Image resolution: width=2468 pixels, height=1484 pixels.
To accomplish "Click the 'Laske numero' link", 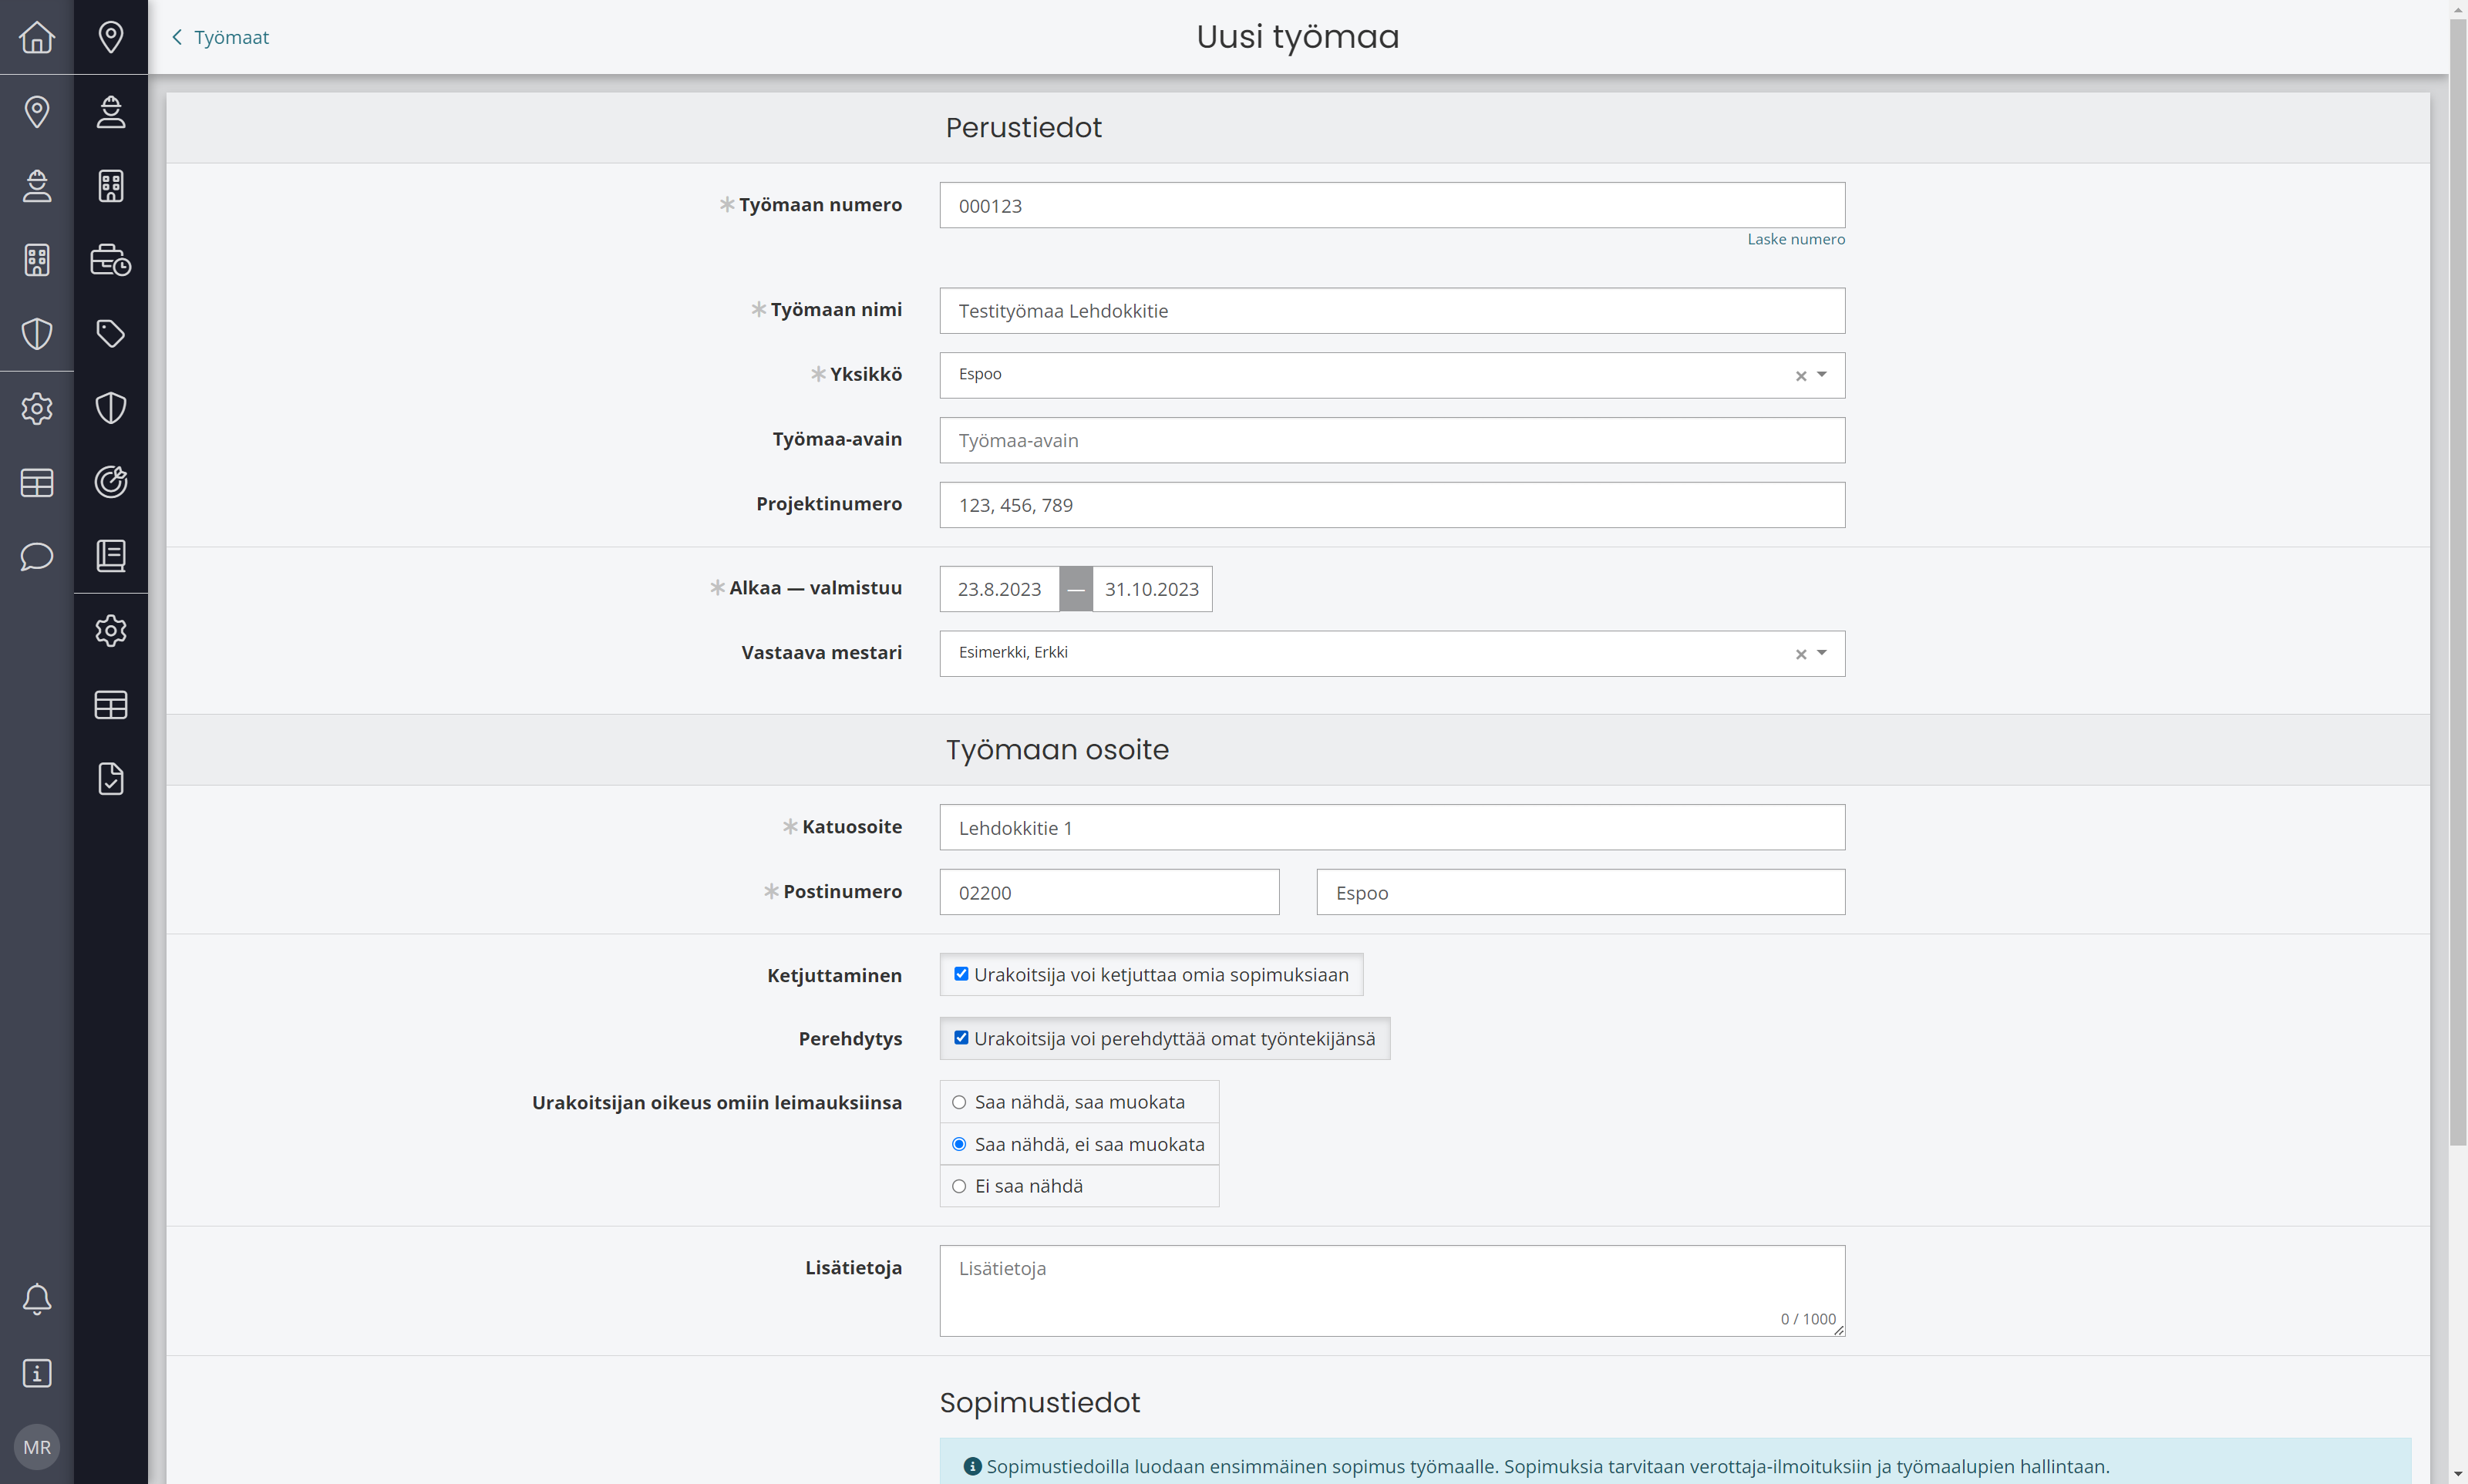I will 1796,239.
